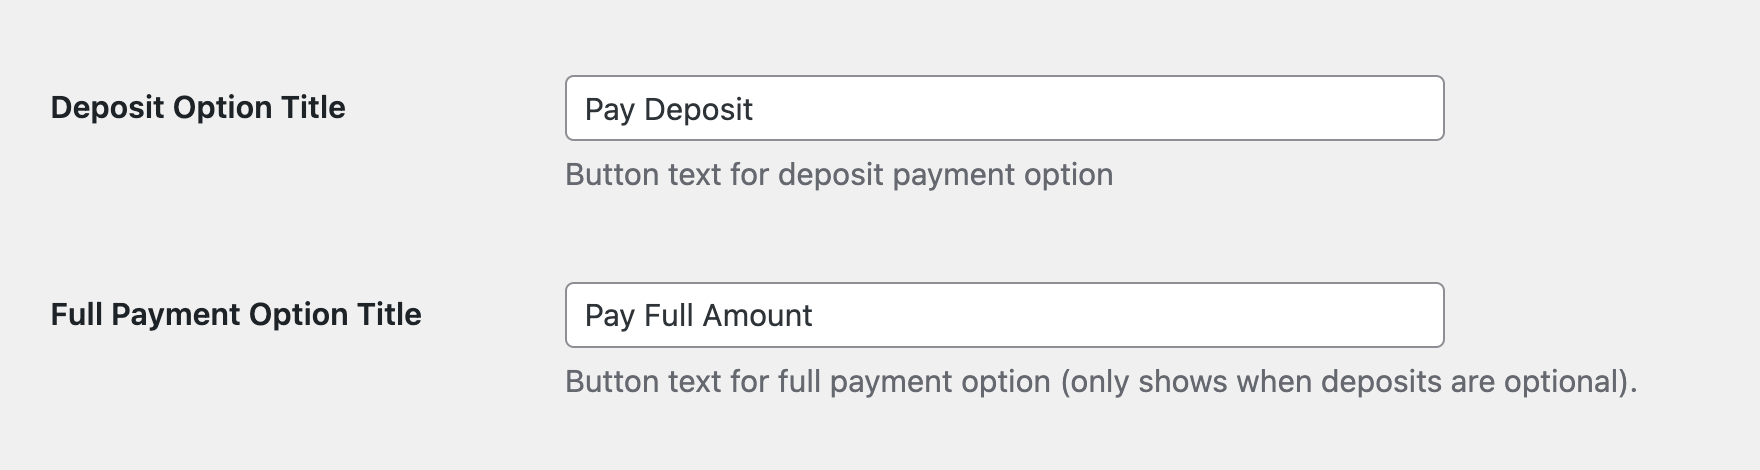Click the Deposit Option Title input field

pyautogui.click(x=1004, y=108)
